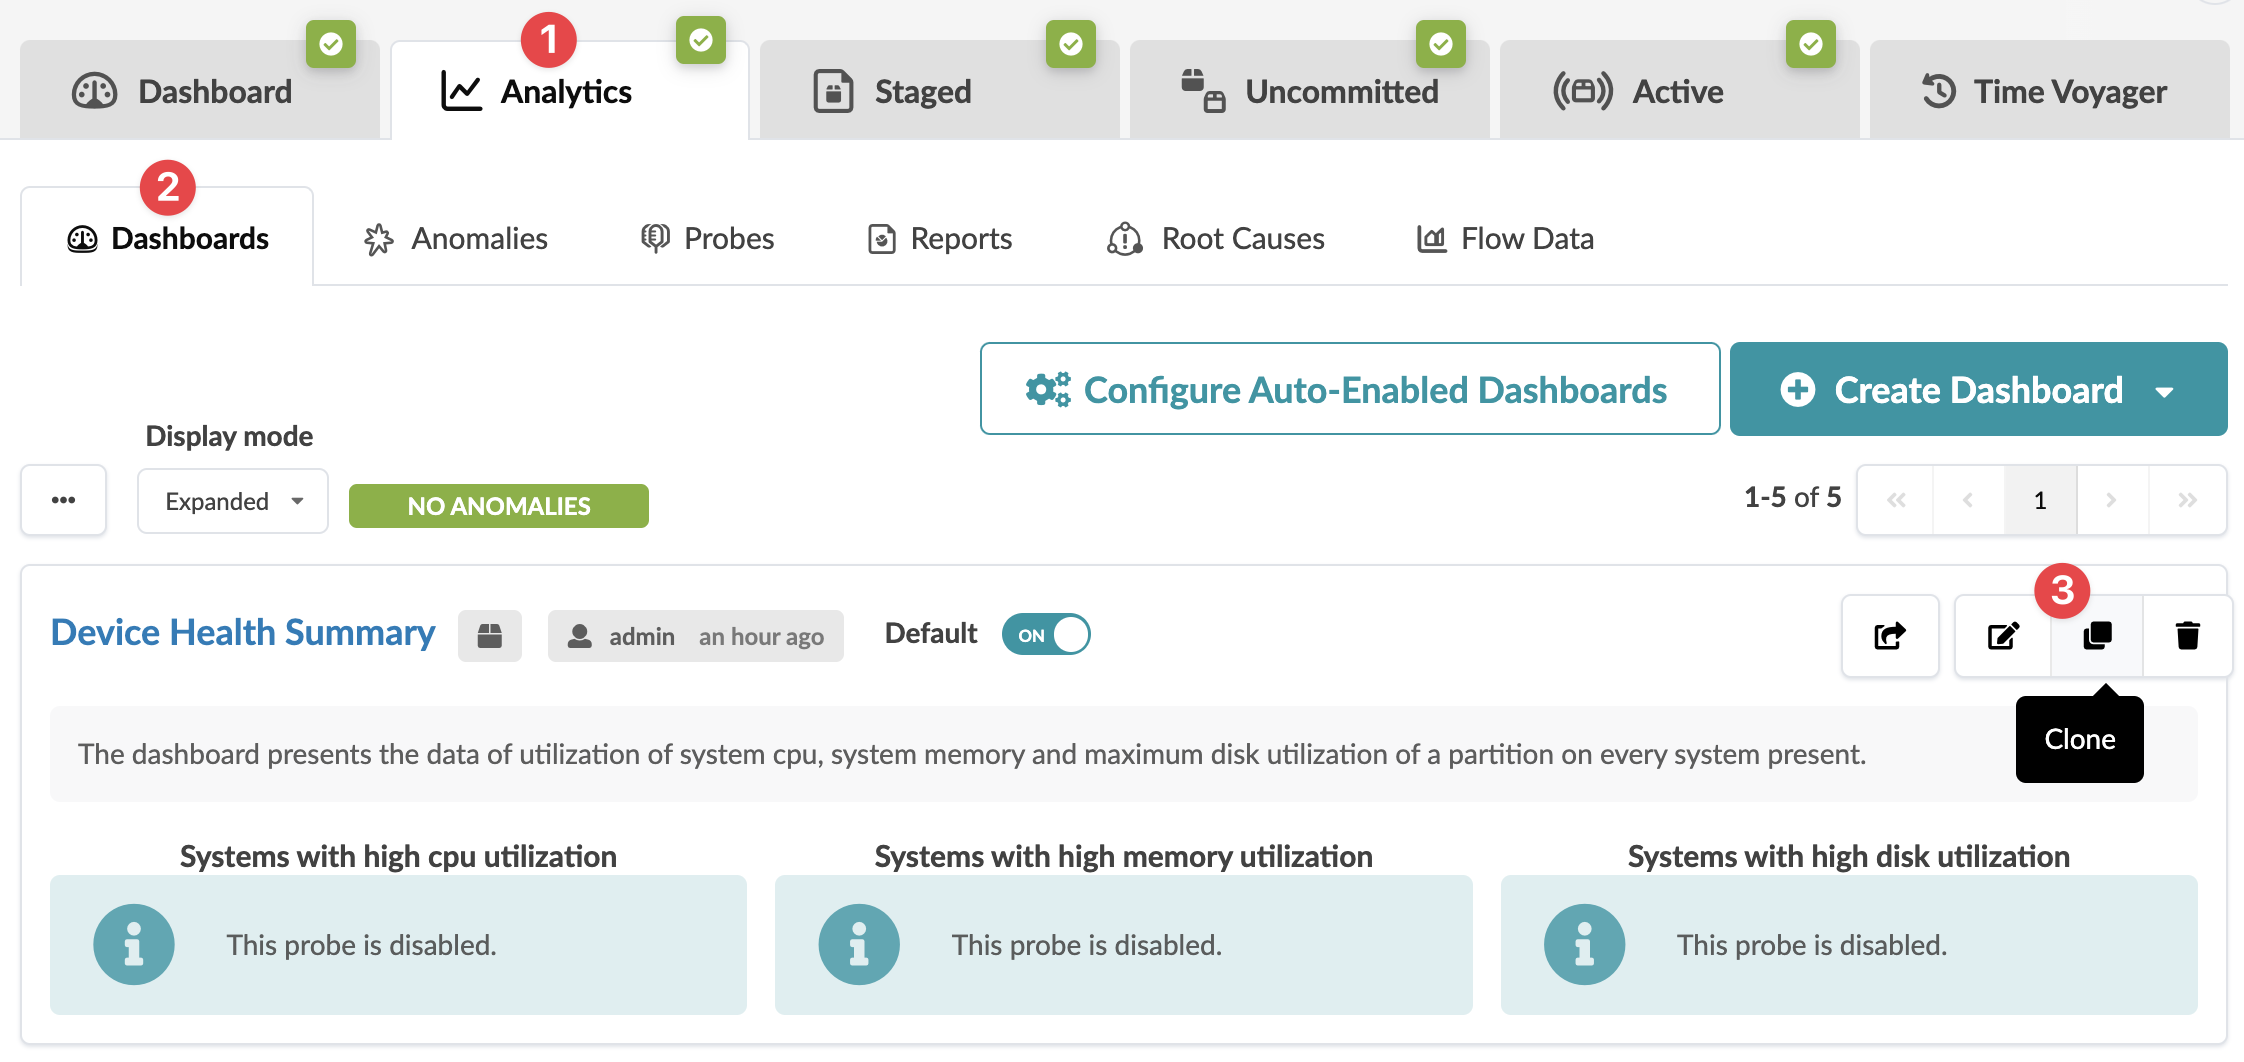This screenshot has height=1062, width=2244.
Task: Click the NO ANOMALIES green badge
Action: (498, 506)
